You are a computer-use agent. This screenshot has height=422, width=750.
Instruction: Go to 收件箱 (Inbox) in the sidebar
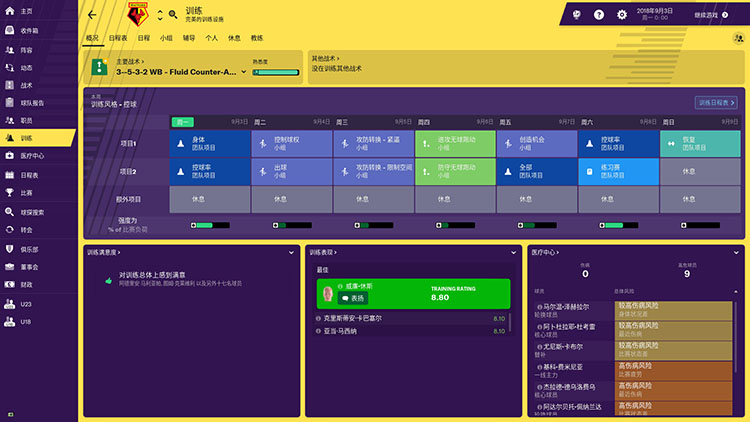[x=29, y=30]
